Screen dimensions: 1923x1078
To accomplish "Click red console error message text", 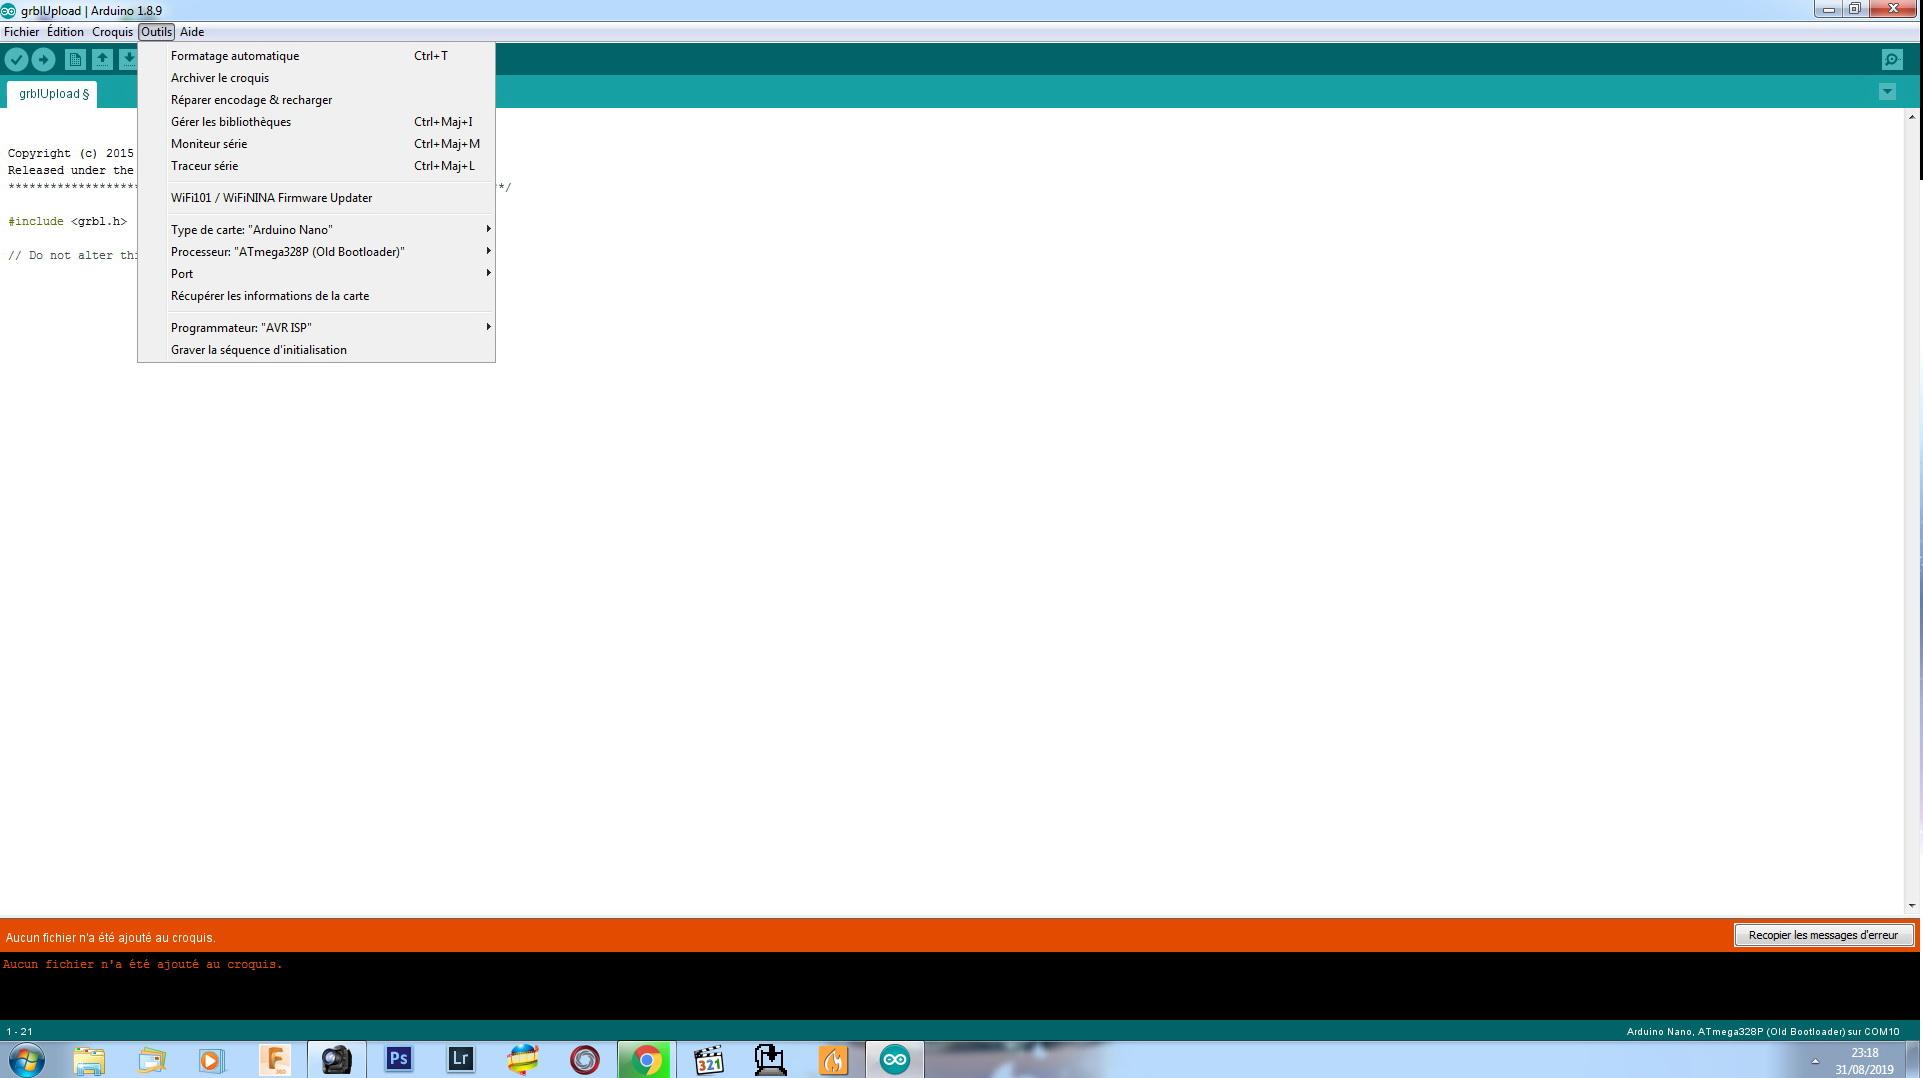I will pyautogui.click(x=143, y=965).
